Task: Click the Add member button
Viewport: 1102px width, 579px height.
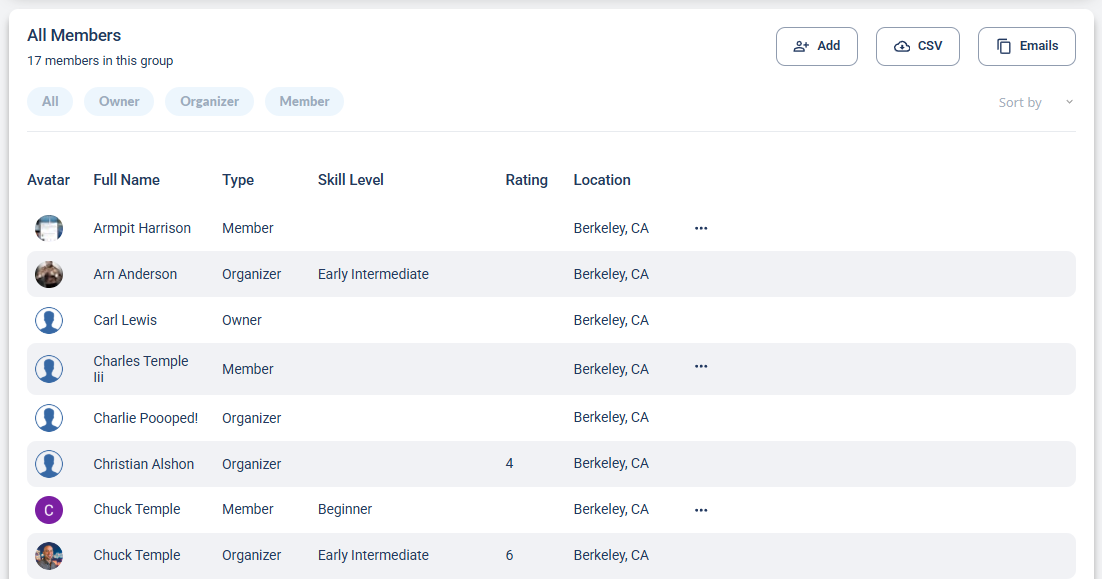Action: [x=817, y=46]
